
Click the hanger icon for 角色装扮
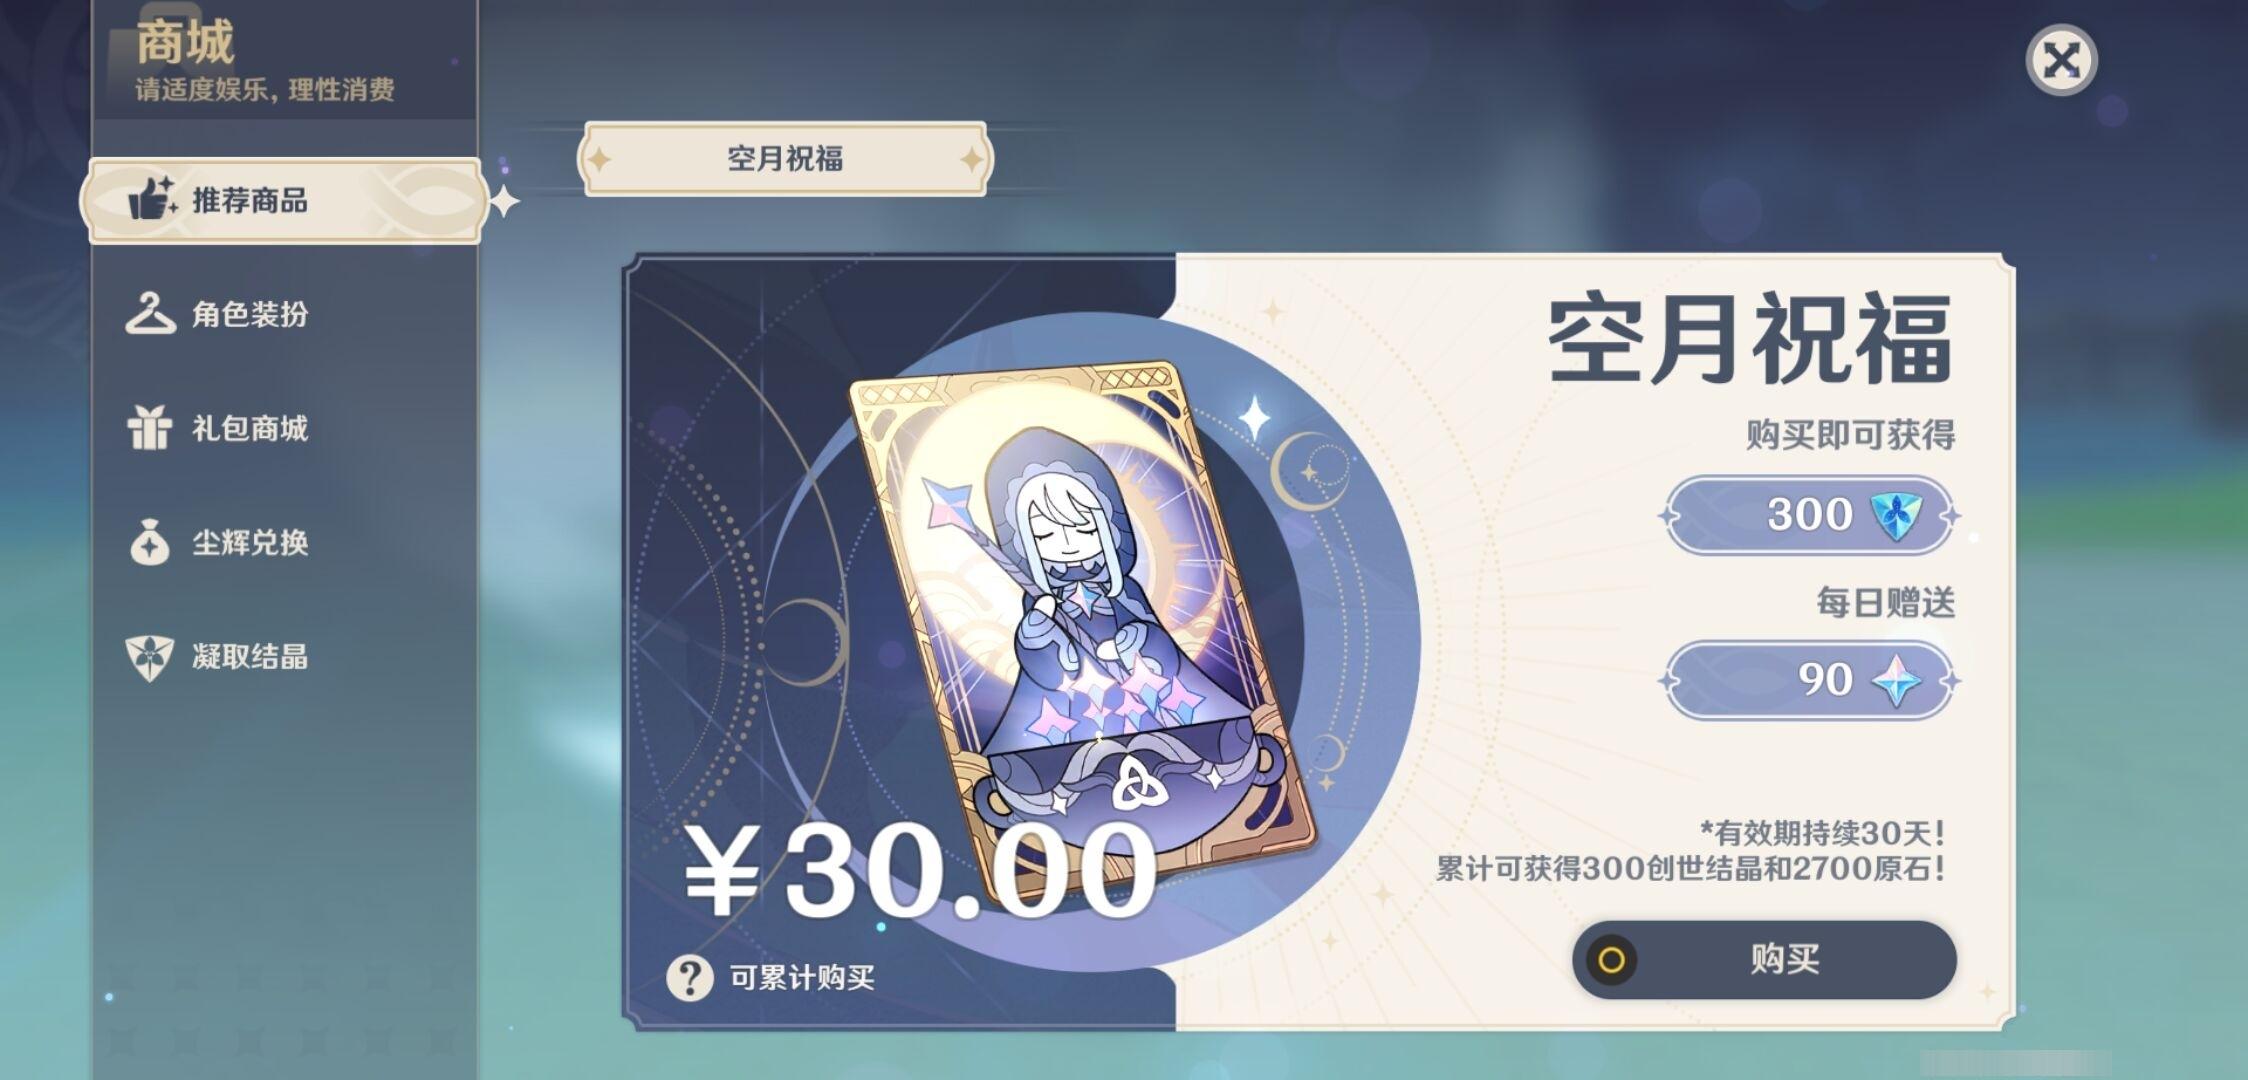(x=150, y=313)
